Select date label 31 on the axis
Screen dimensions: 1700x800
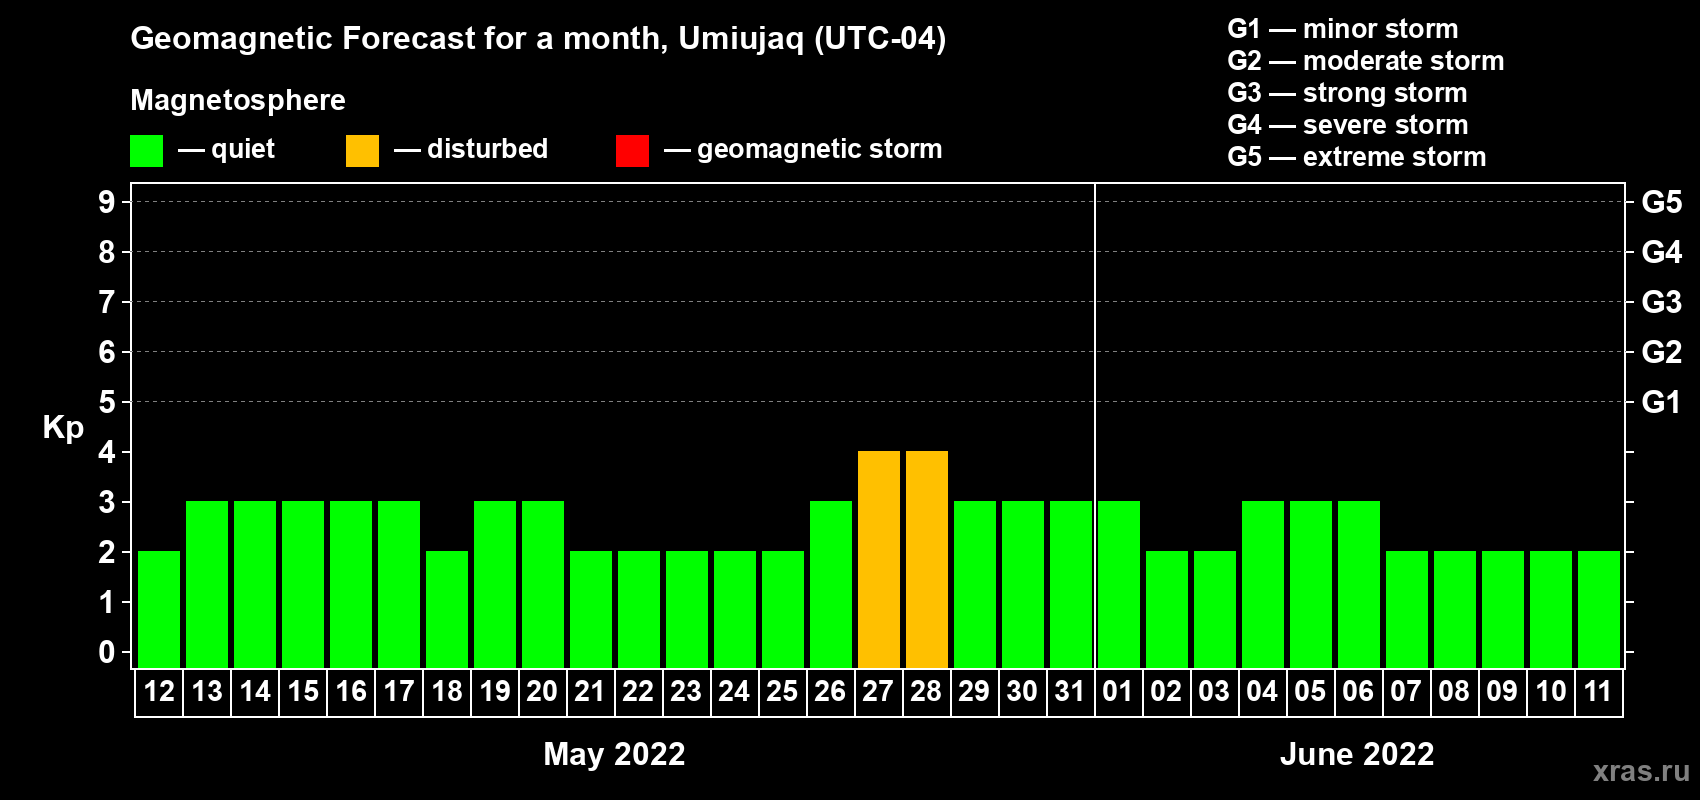pos(1070,692)
